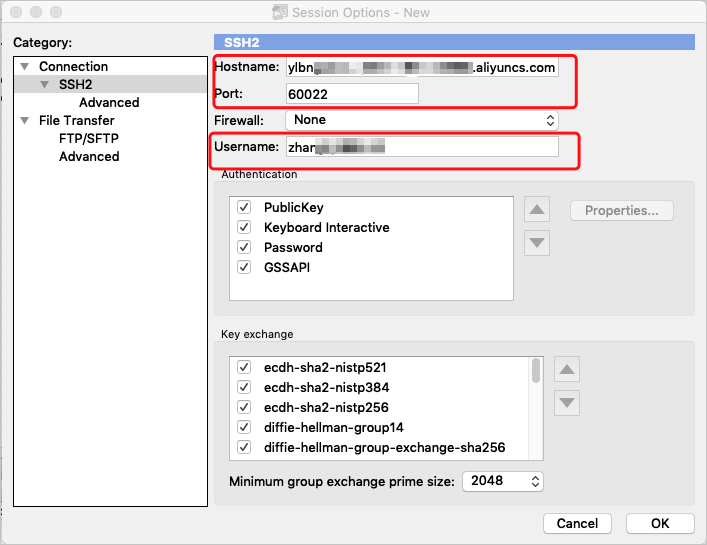Screen dimensions: 707x545
Task: Move key exchange algorithm up
Action: [567, 369]
